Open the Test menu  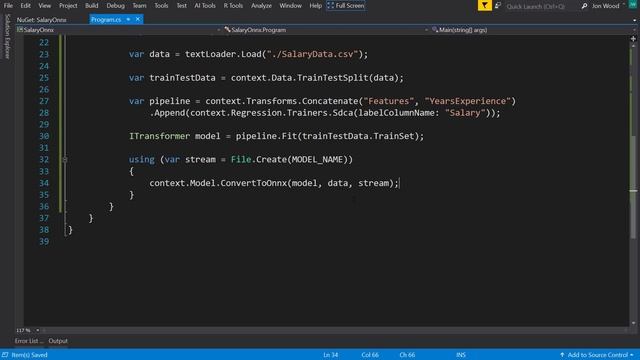click(x=182, y=6)
